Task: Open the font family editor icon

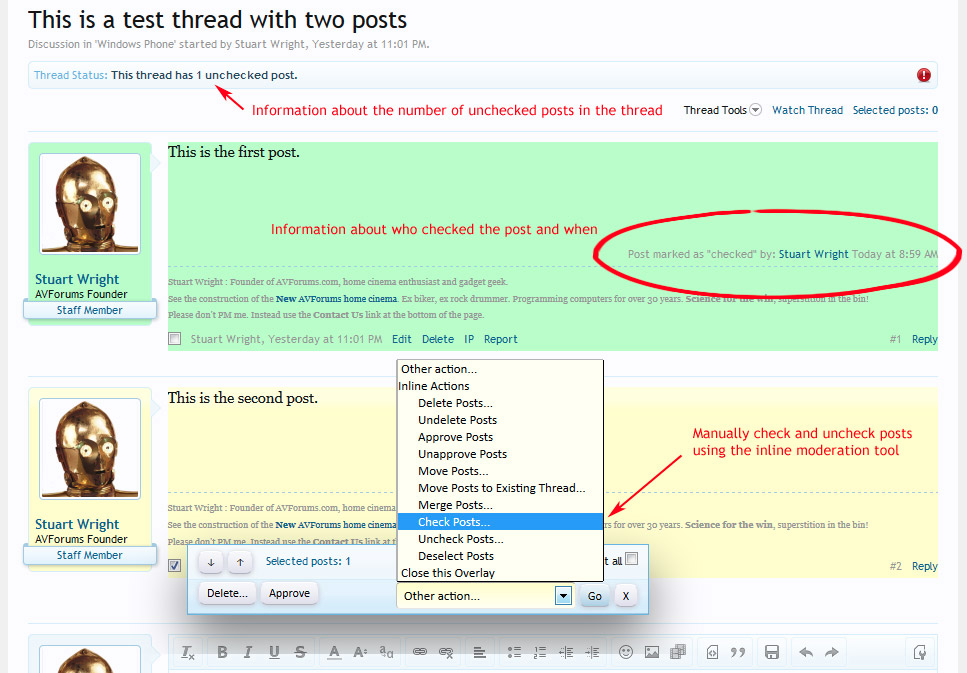Action: click(x=387, y=651)
